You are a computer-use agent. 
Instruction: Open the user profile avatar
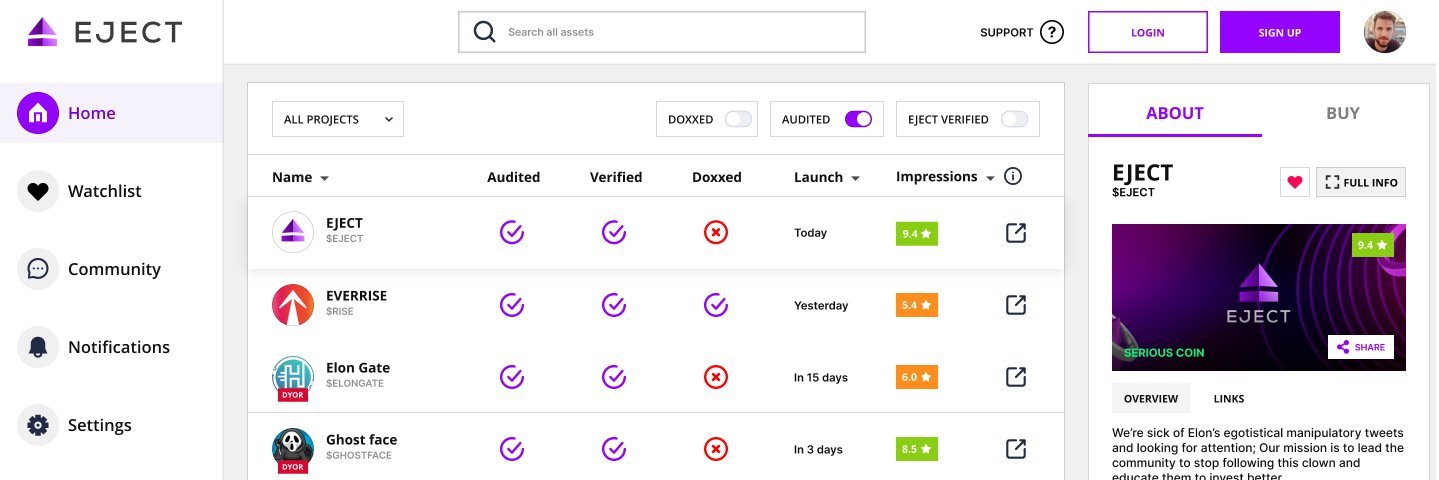1385,32
